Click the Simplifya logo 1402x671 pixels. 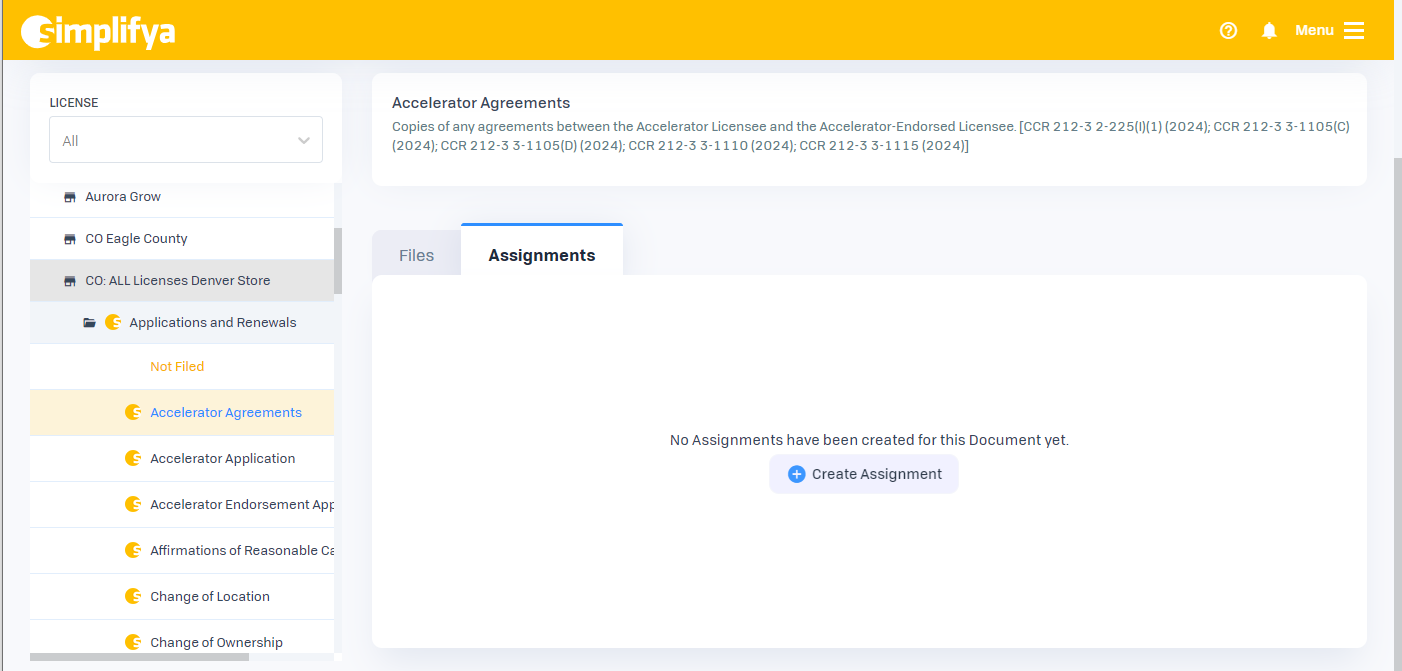(98, 31)
